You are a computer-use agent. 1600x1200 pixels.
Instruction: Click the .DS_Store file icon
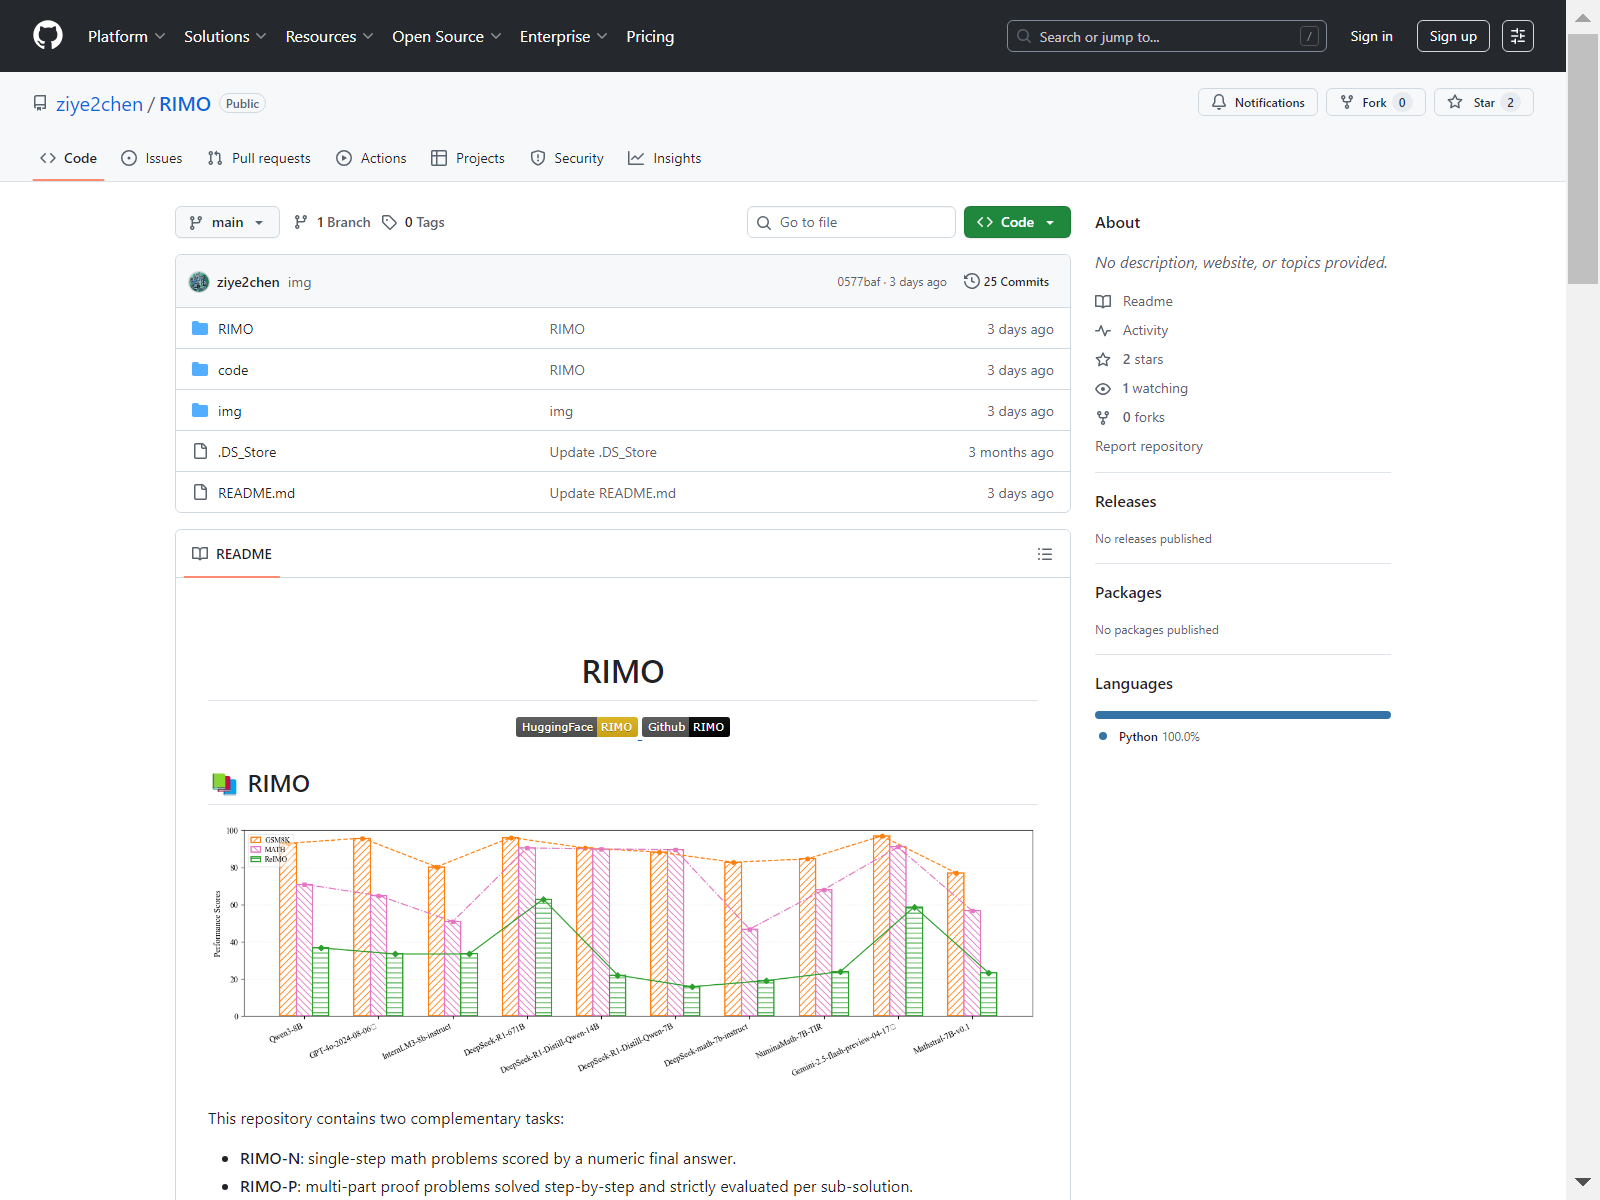[x=200, y=452]
